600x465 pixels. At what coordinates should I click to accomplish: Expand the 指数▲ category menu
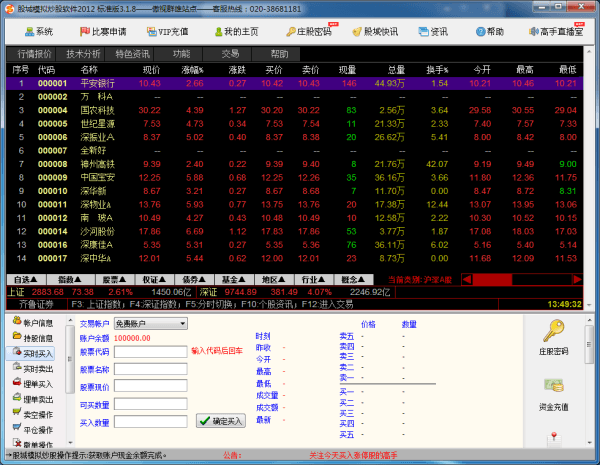[x=70, y=280]
